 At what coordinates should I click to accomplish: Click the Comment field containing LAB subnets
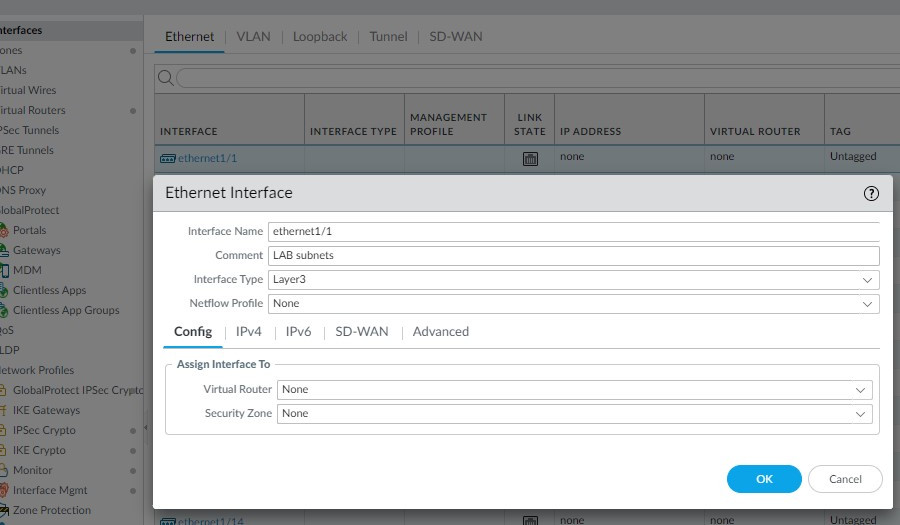tap(573, 255)
